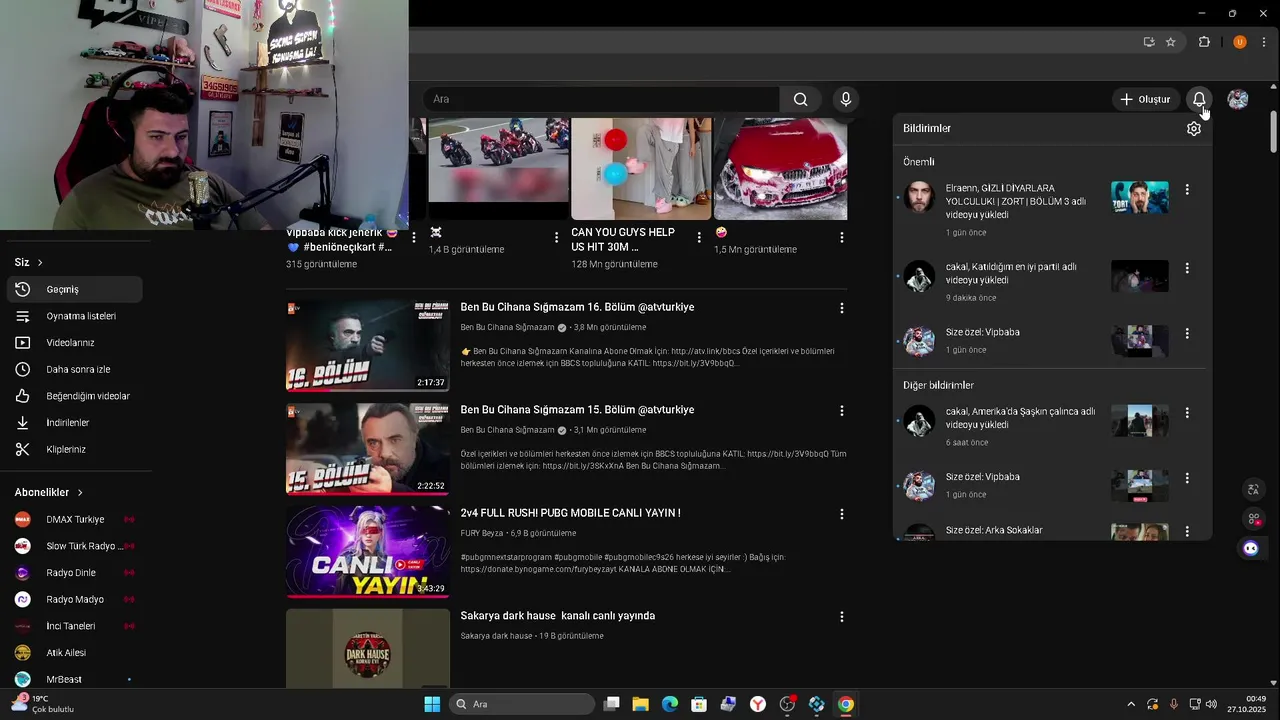This screenshot has height=720, width=1280.
Task: Show hidden system tray icons
Action: coord(1131,704)
